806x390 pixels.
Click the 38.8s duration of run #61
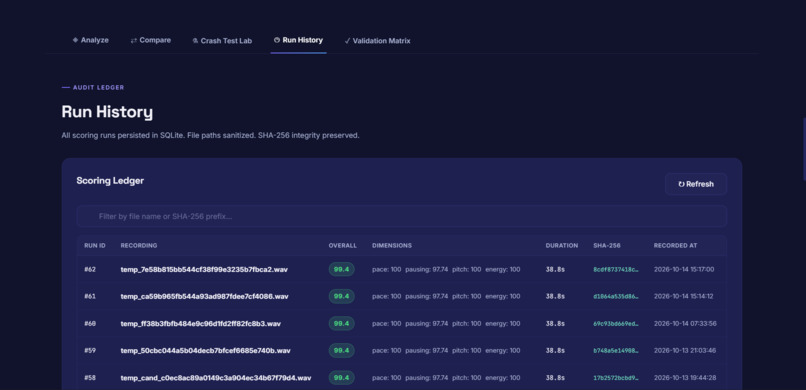(555, 296)
